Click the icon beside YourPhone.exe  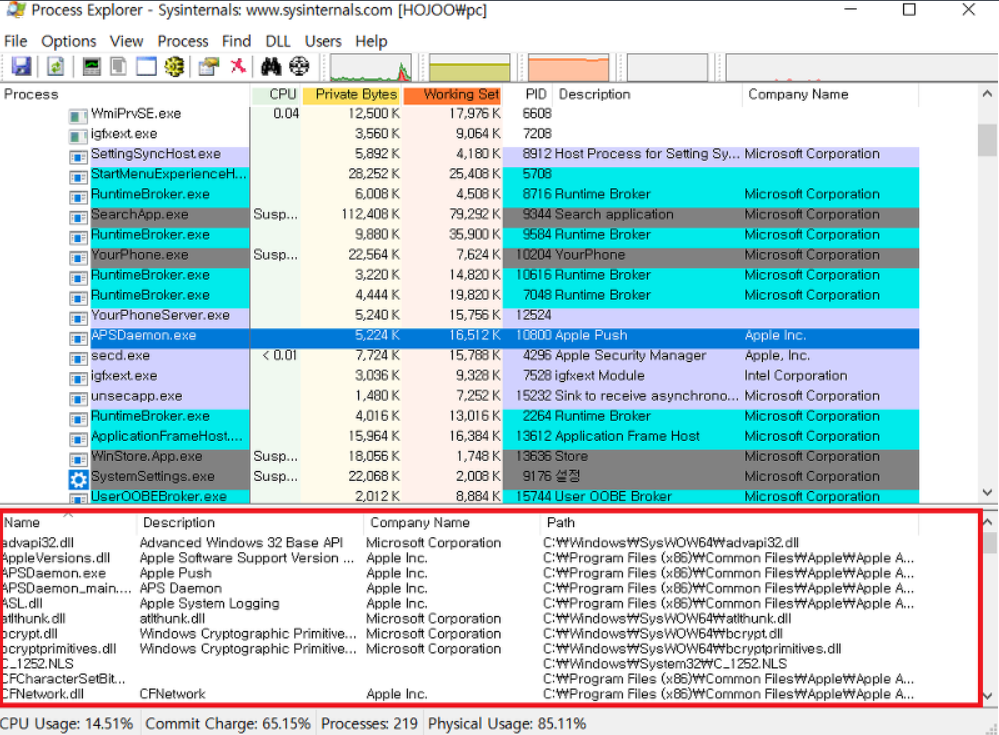(x=78, y=257)
